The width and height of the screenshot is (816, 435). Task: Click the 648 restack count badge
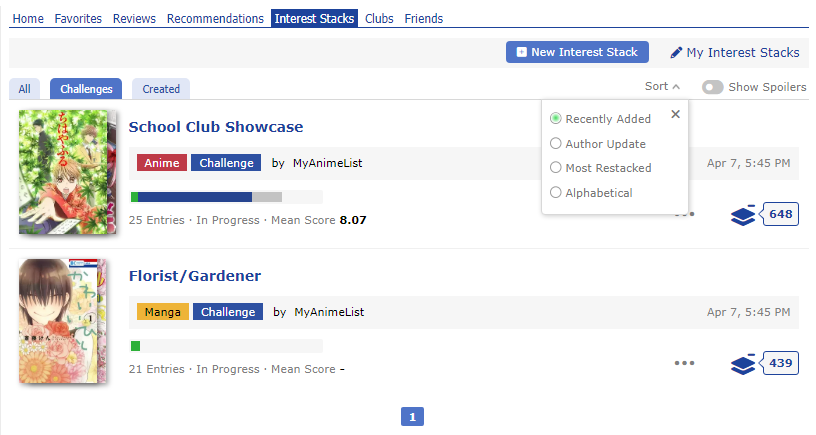780,214
